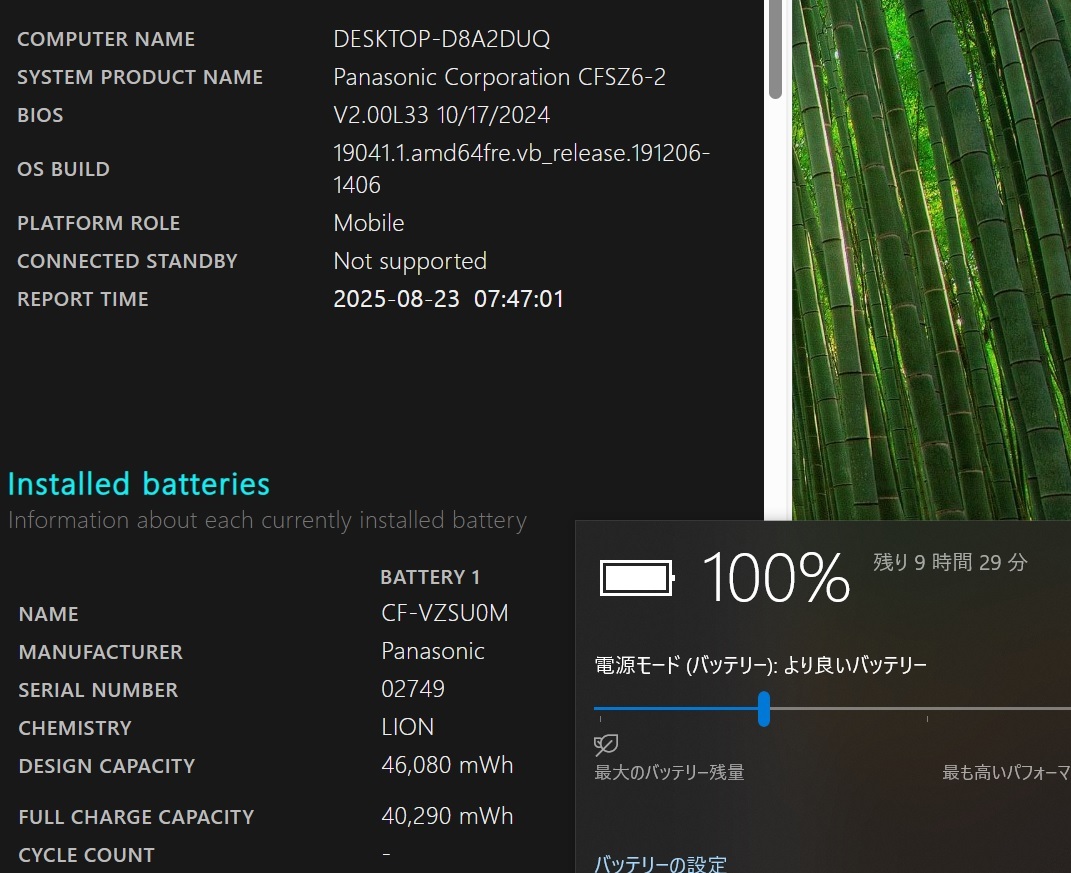This screenshot has height=873, width=1071.
Task: Click the Mobile platform role value
Action: point(369,223)
